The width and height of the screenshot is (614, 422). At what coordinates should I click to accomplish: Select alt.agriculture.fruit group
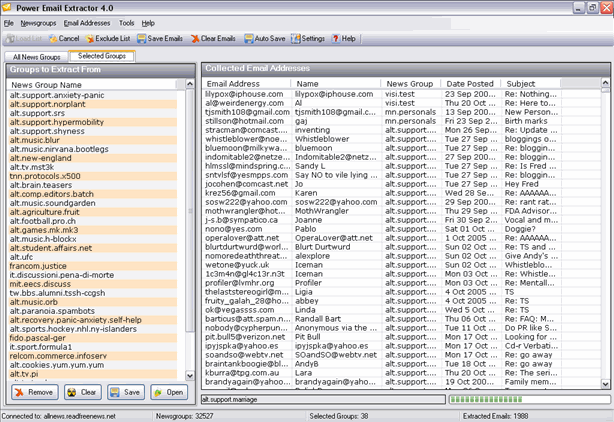pyautogui.click(x=92, y=212)
